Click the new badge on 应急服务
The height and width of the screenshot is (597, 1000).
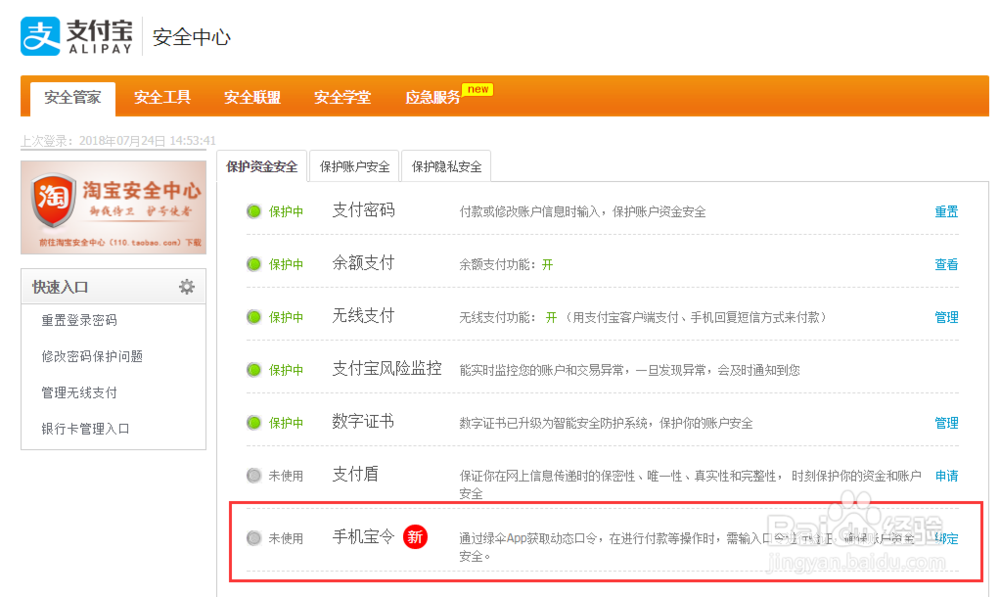click(478, 90)
